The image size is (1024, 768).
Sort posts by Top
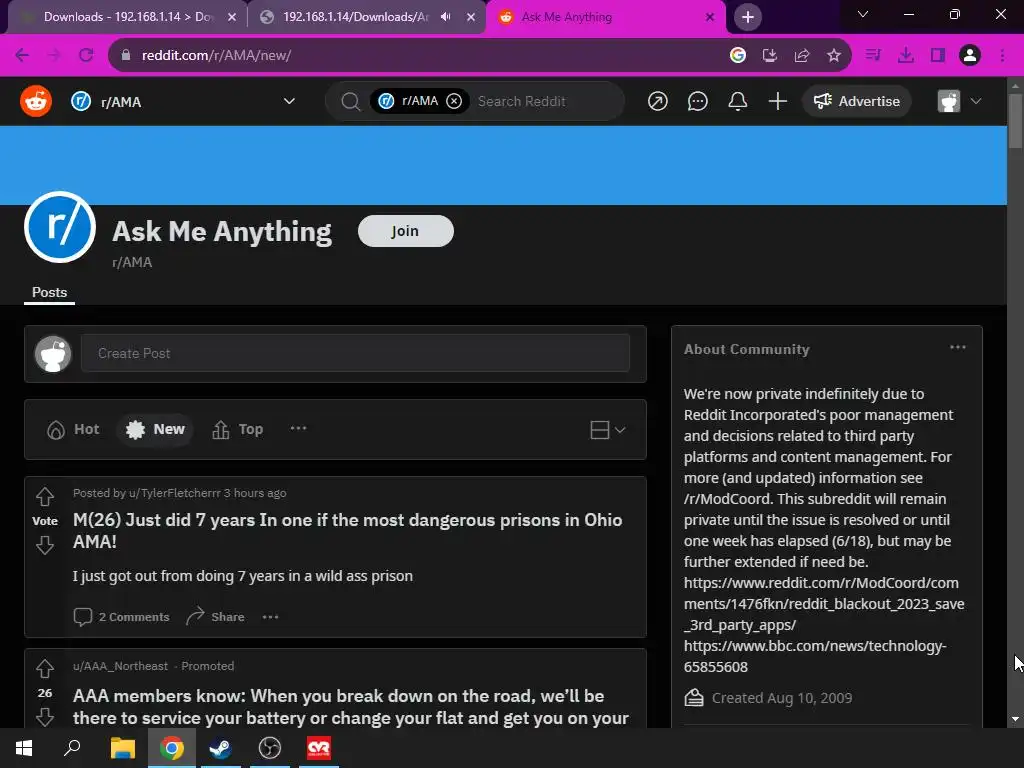coord(238,430)
